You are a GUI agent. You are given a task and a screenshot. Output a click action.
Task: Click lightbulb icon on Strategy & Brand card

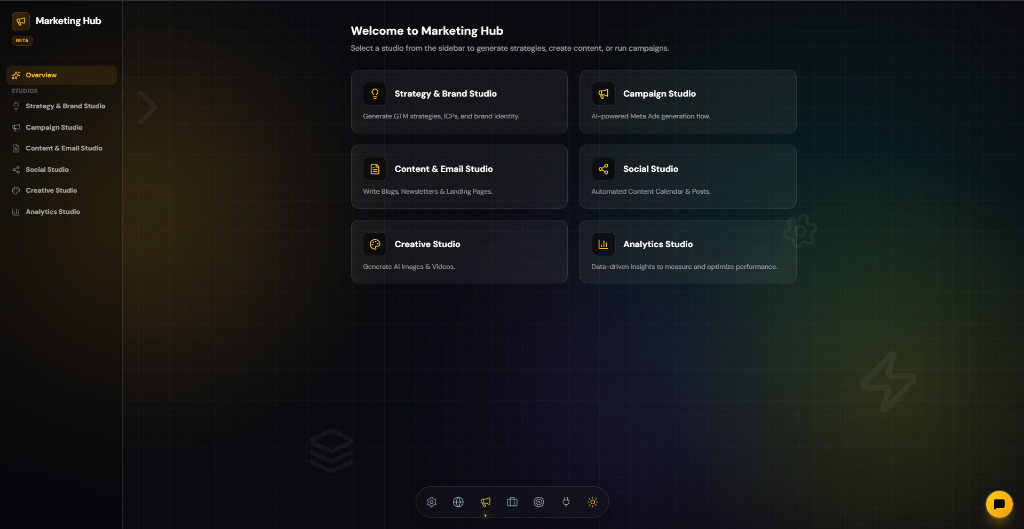point(375,94)
